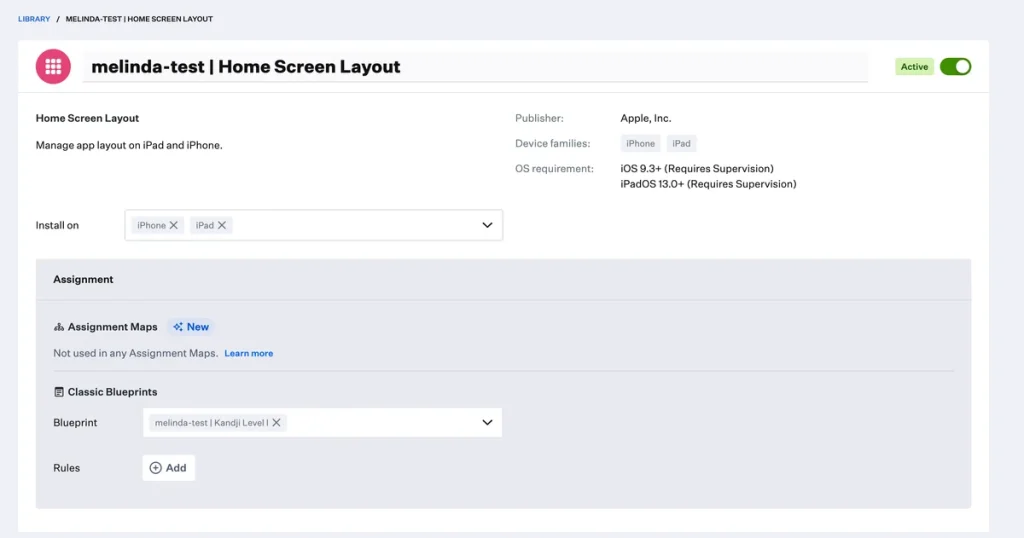Click the Classic Blueprints heading label

[x=112, y=392]
